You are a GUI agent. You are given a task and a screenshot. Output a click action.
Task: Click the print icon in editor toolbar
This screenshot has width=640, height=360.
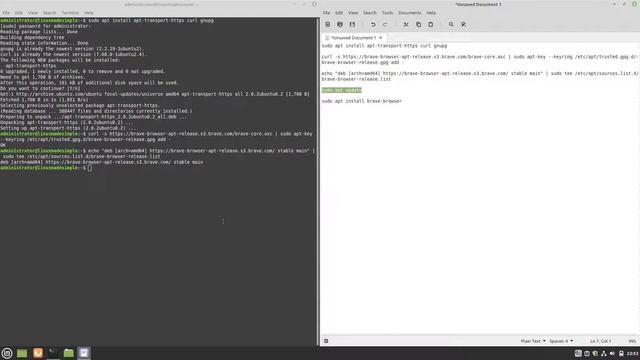click(x=340, y=24)
